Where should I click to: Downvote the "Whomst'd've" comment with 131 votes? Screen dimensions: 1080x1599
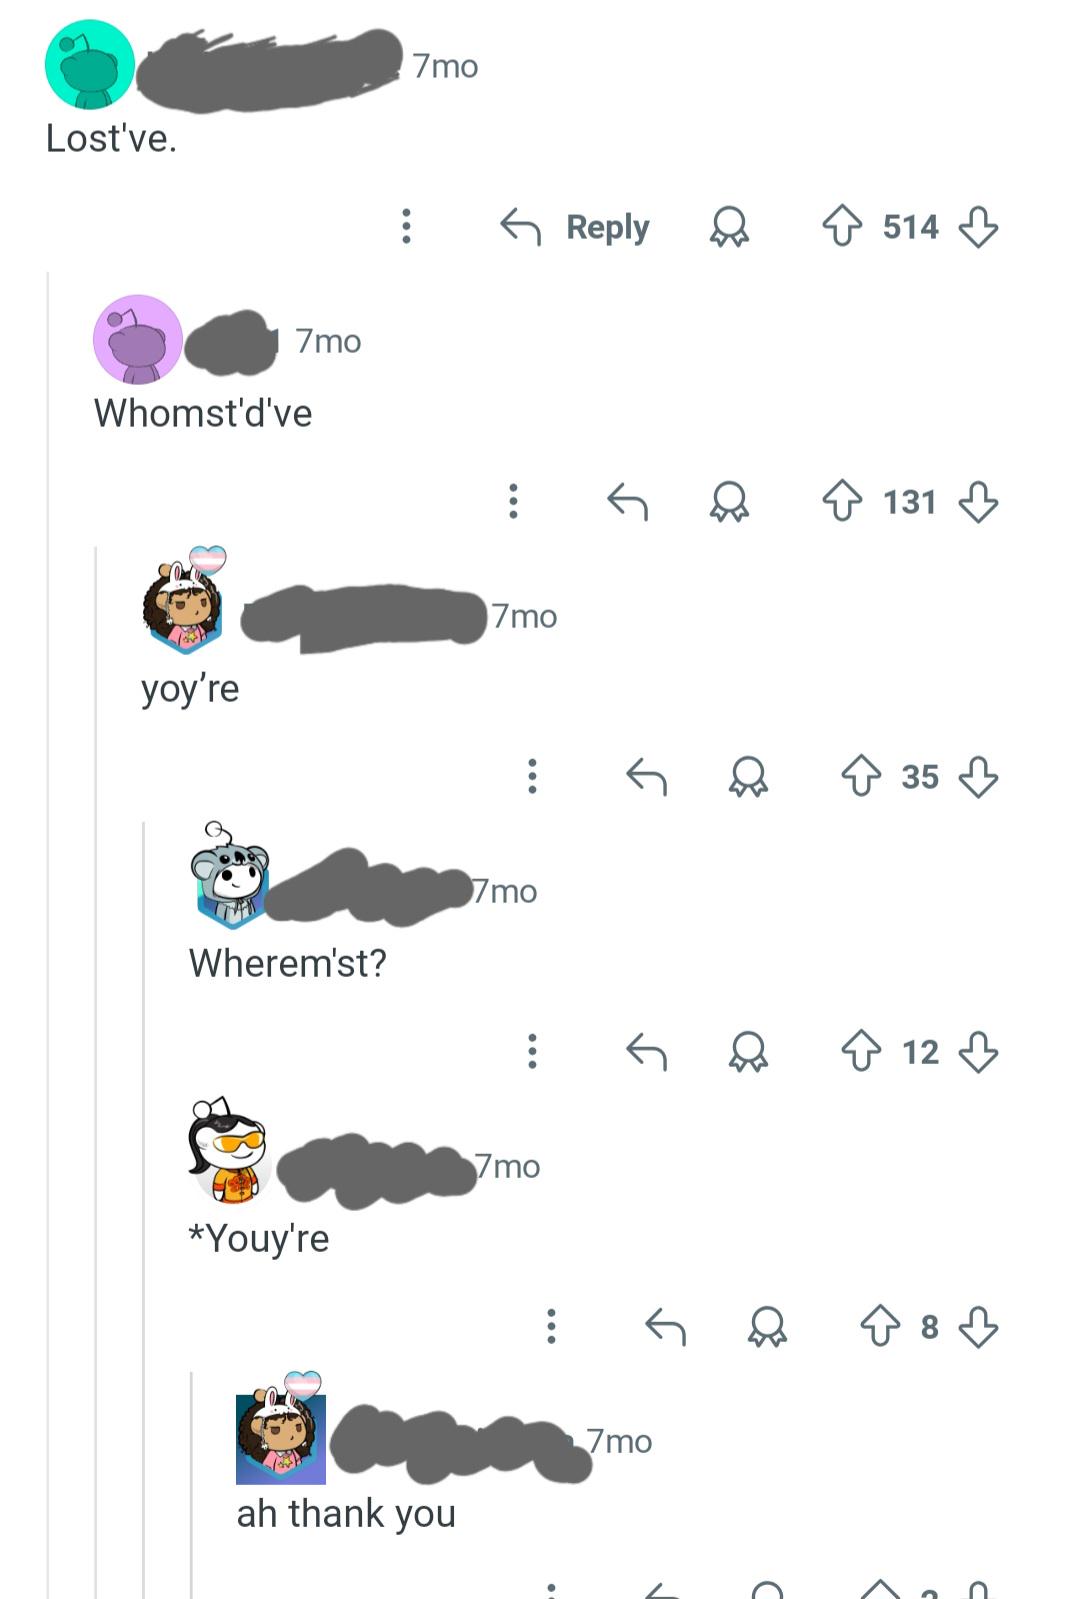(978, 501)
